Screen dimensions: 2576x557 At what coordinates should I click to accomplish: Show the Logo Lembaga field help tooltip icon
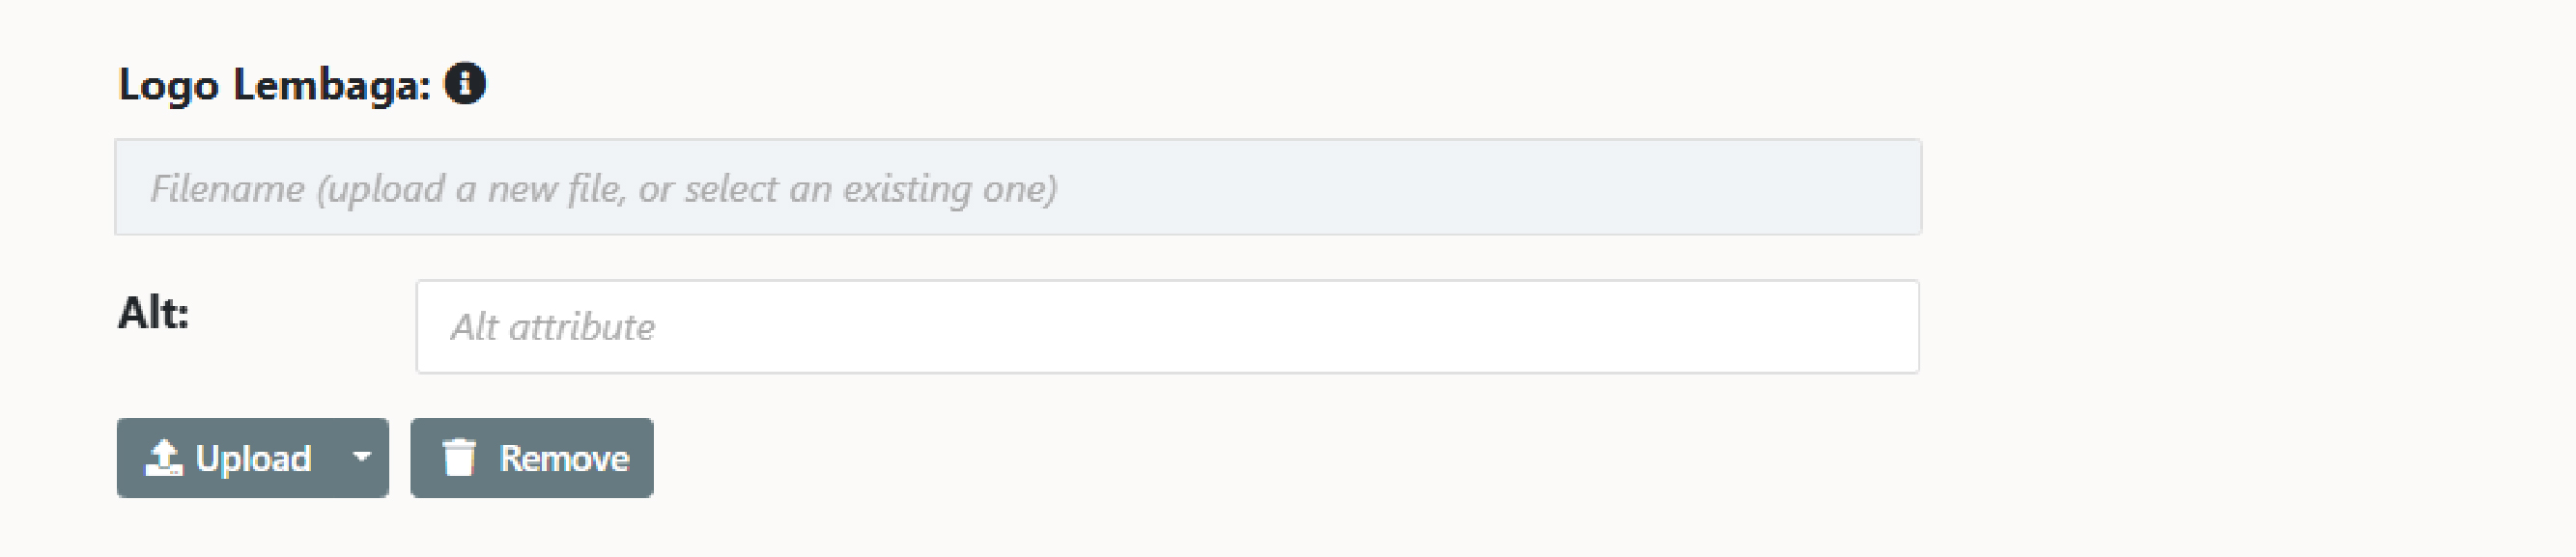tap(465, 83)
